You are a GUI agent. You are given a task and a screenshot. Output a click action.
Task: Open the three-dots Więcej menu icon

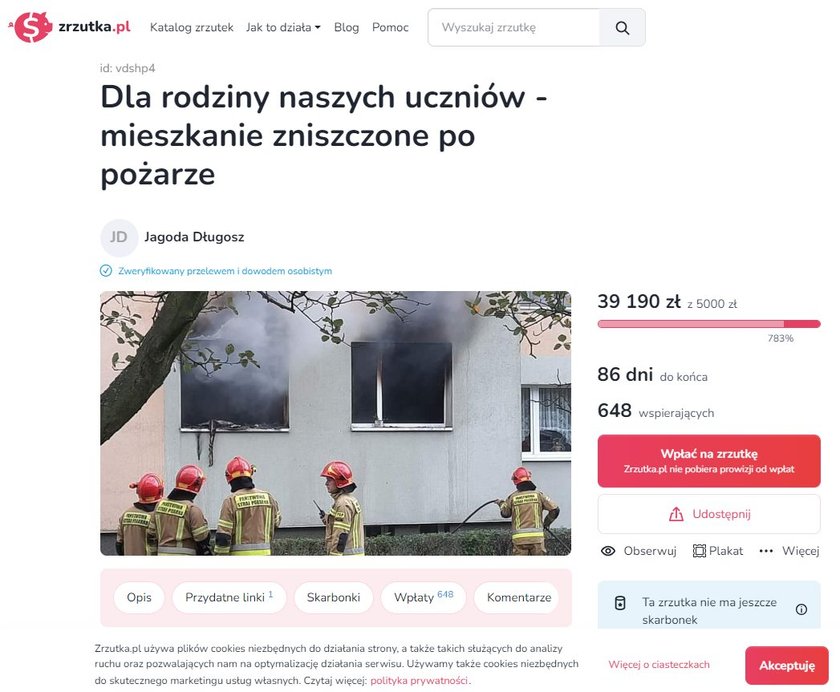coord(766,551)
